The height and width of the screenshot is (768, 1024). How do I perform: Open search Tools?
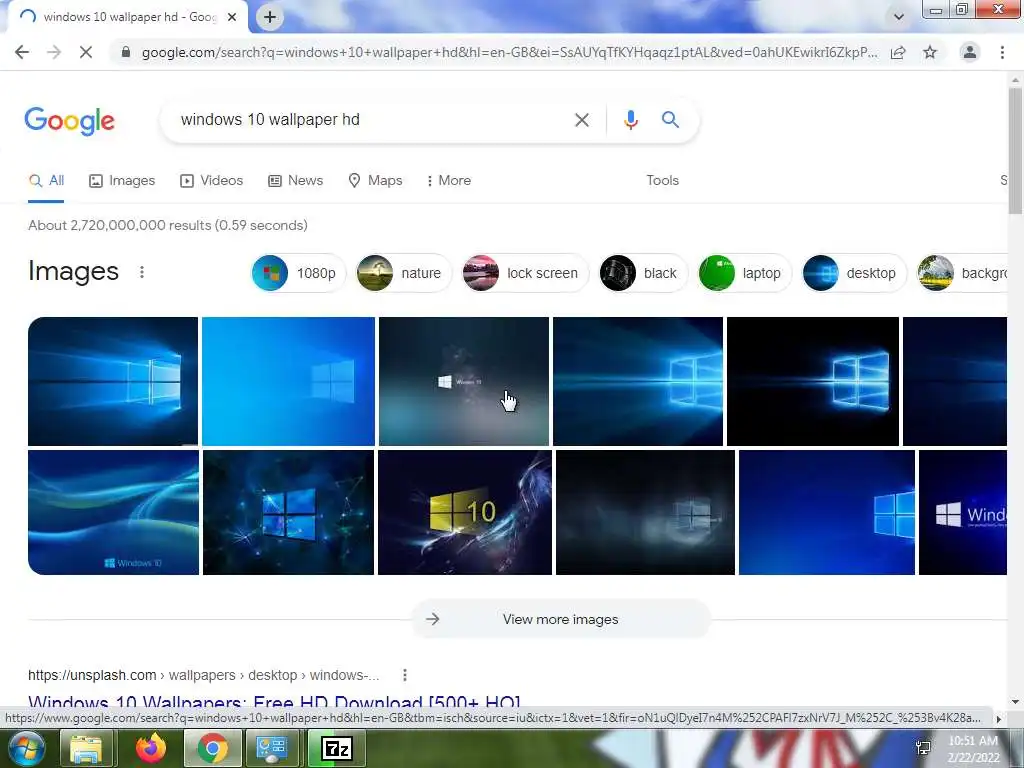(662, 181)
